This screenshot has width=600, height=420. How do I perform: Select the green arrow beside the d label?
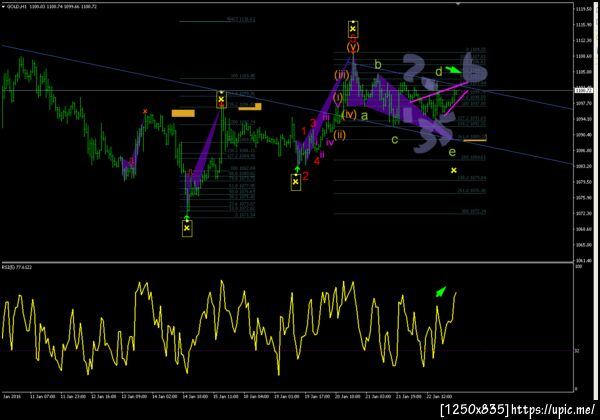[x=454, y=70]
